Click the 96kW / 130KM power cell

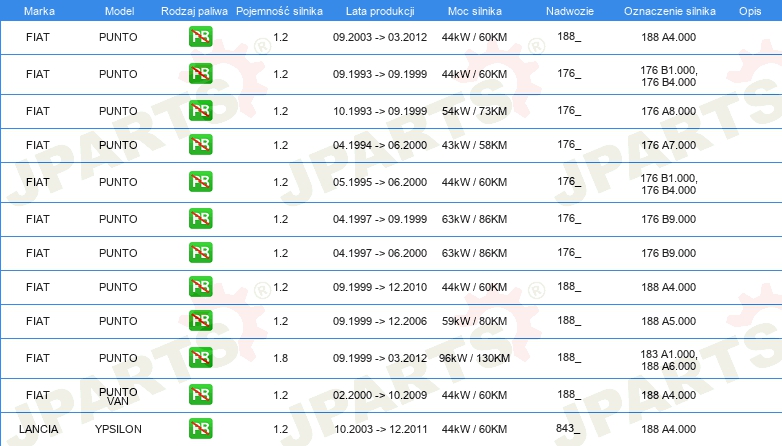point(474,358)
